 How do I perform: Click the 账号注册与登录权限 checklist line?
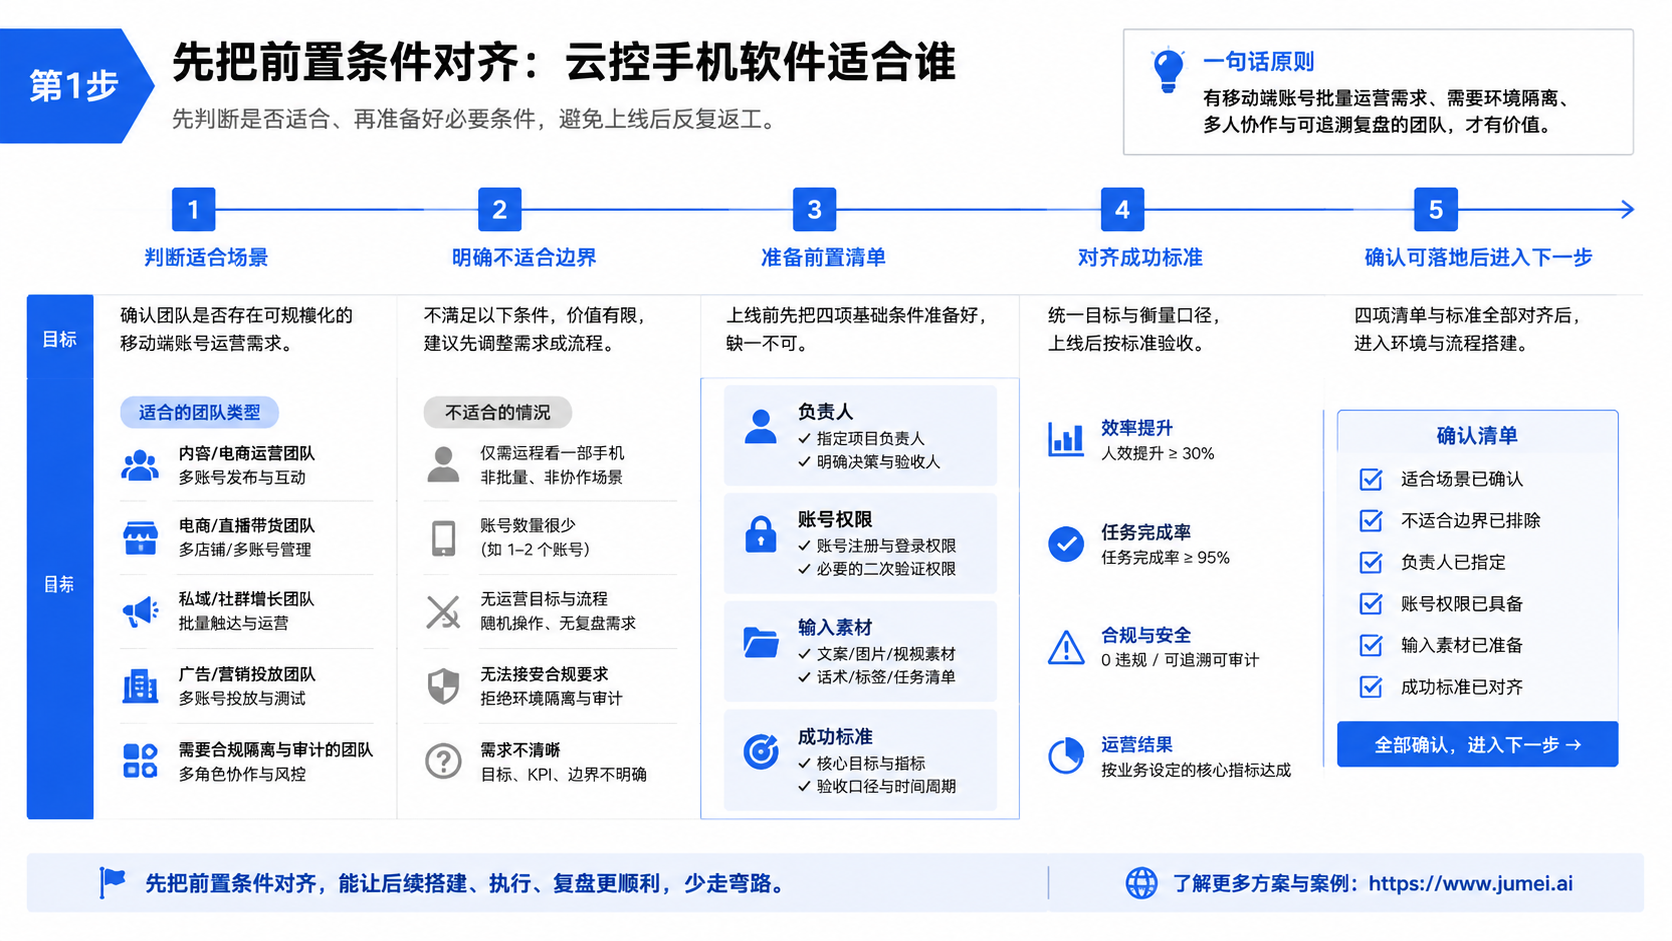pos(877,546)
